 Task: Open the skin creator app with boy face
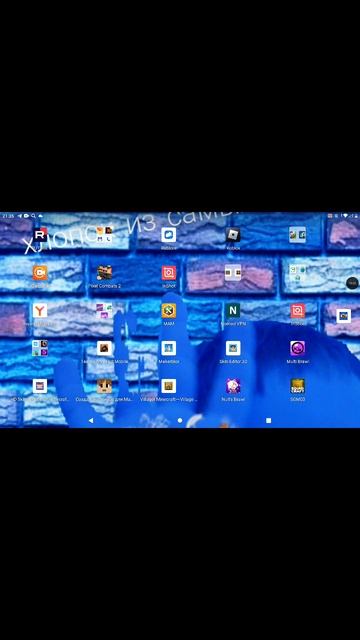[104, 386]
